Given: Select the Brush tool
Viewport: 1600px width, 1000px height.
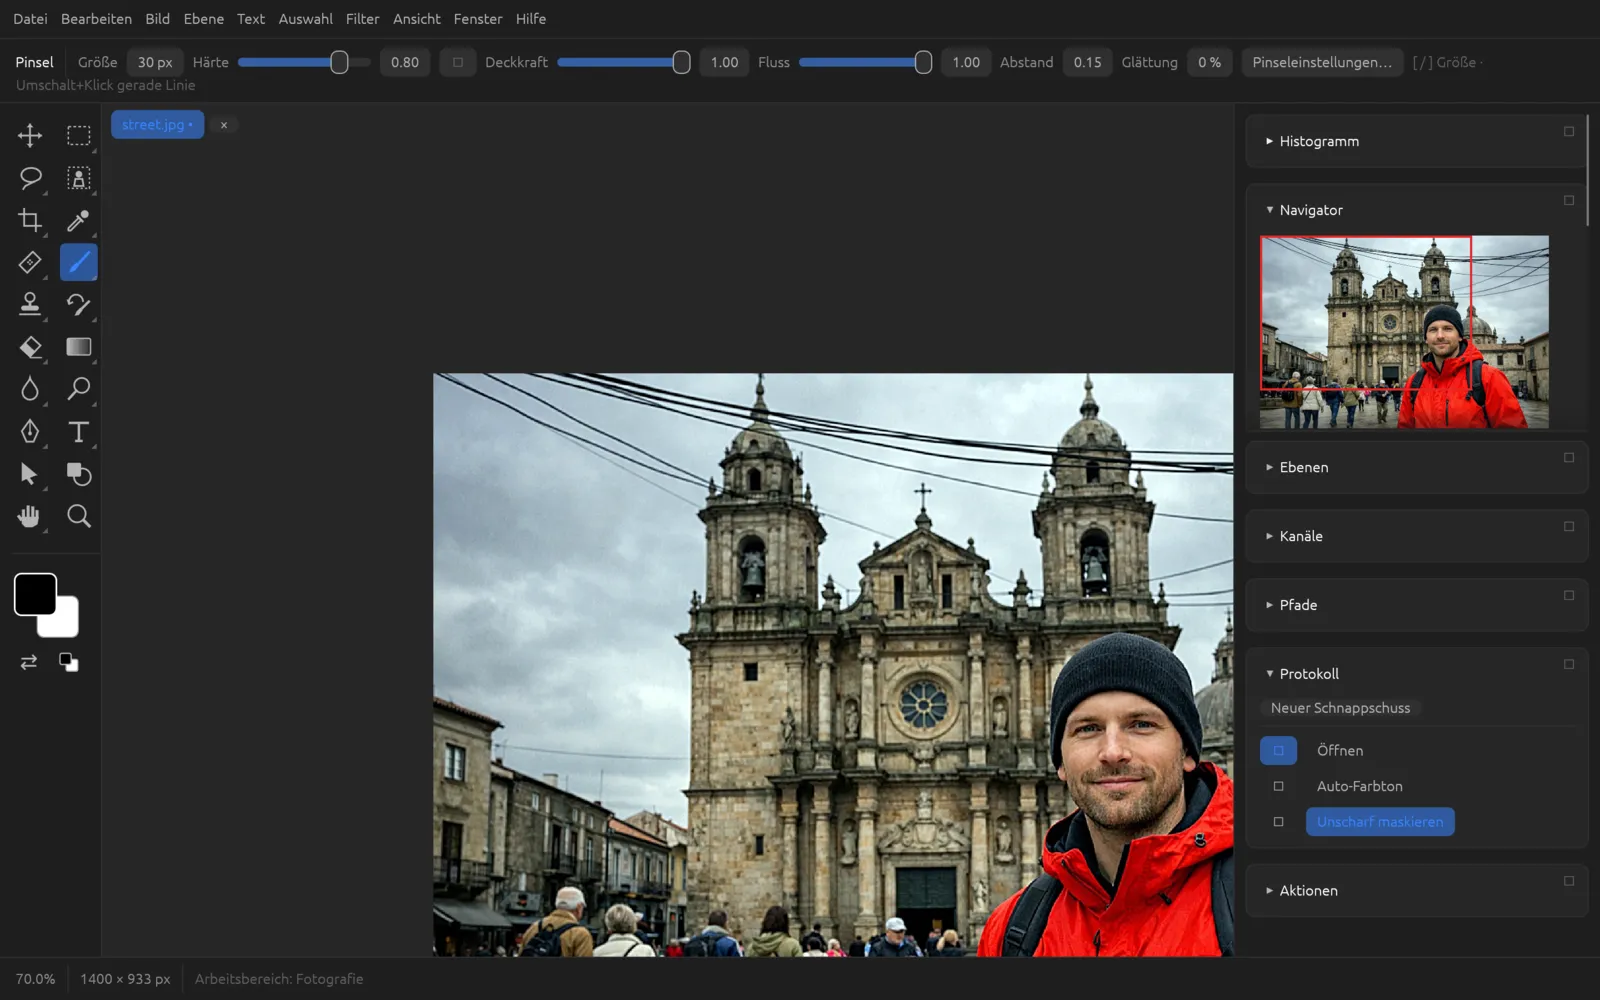Looking at the screenshot, I should pyautogui.click(x=78, y=262).
